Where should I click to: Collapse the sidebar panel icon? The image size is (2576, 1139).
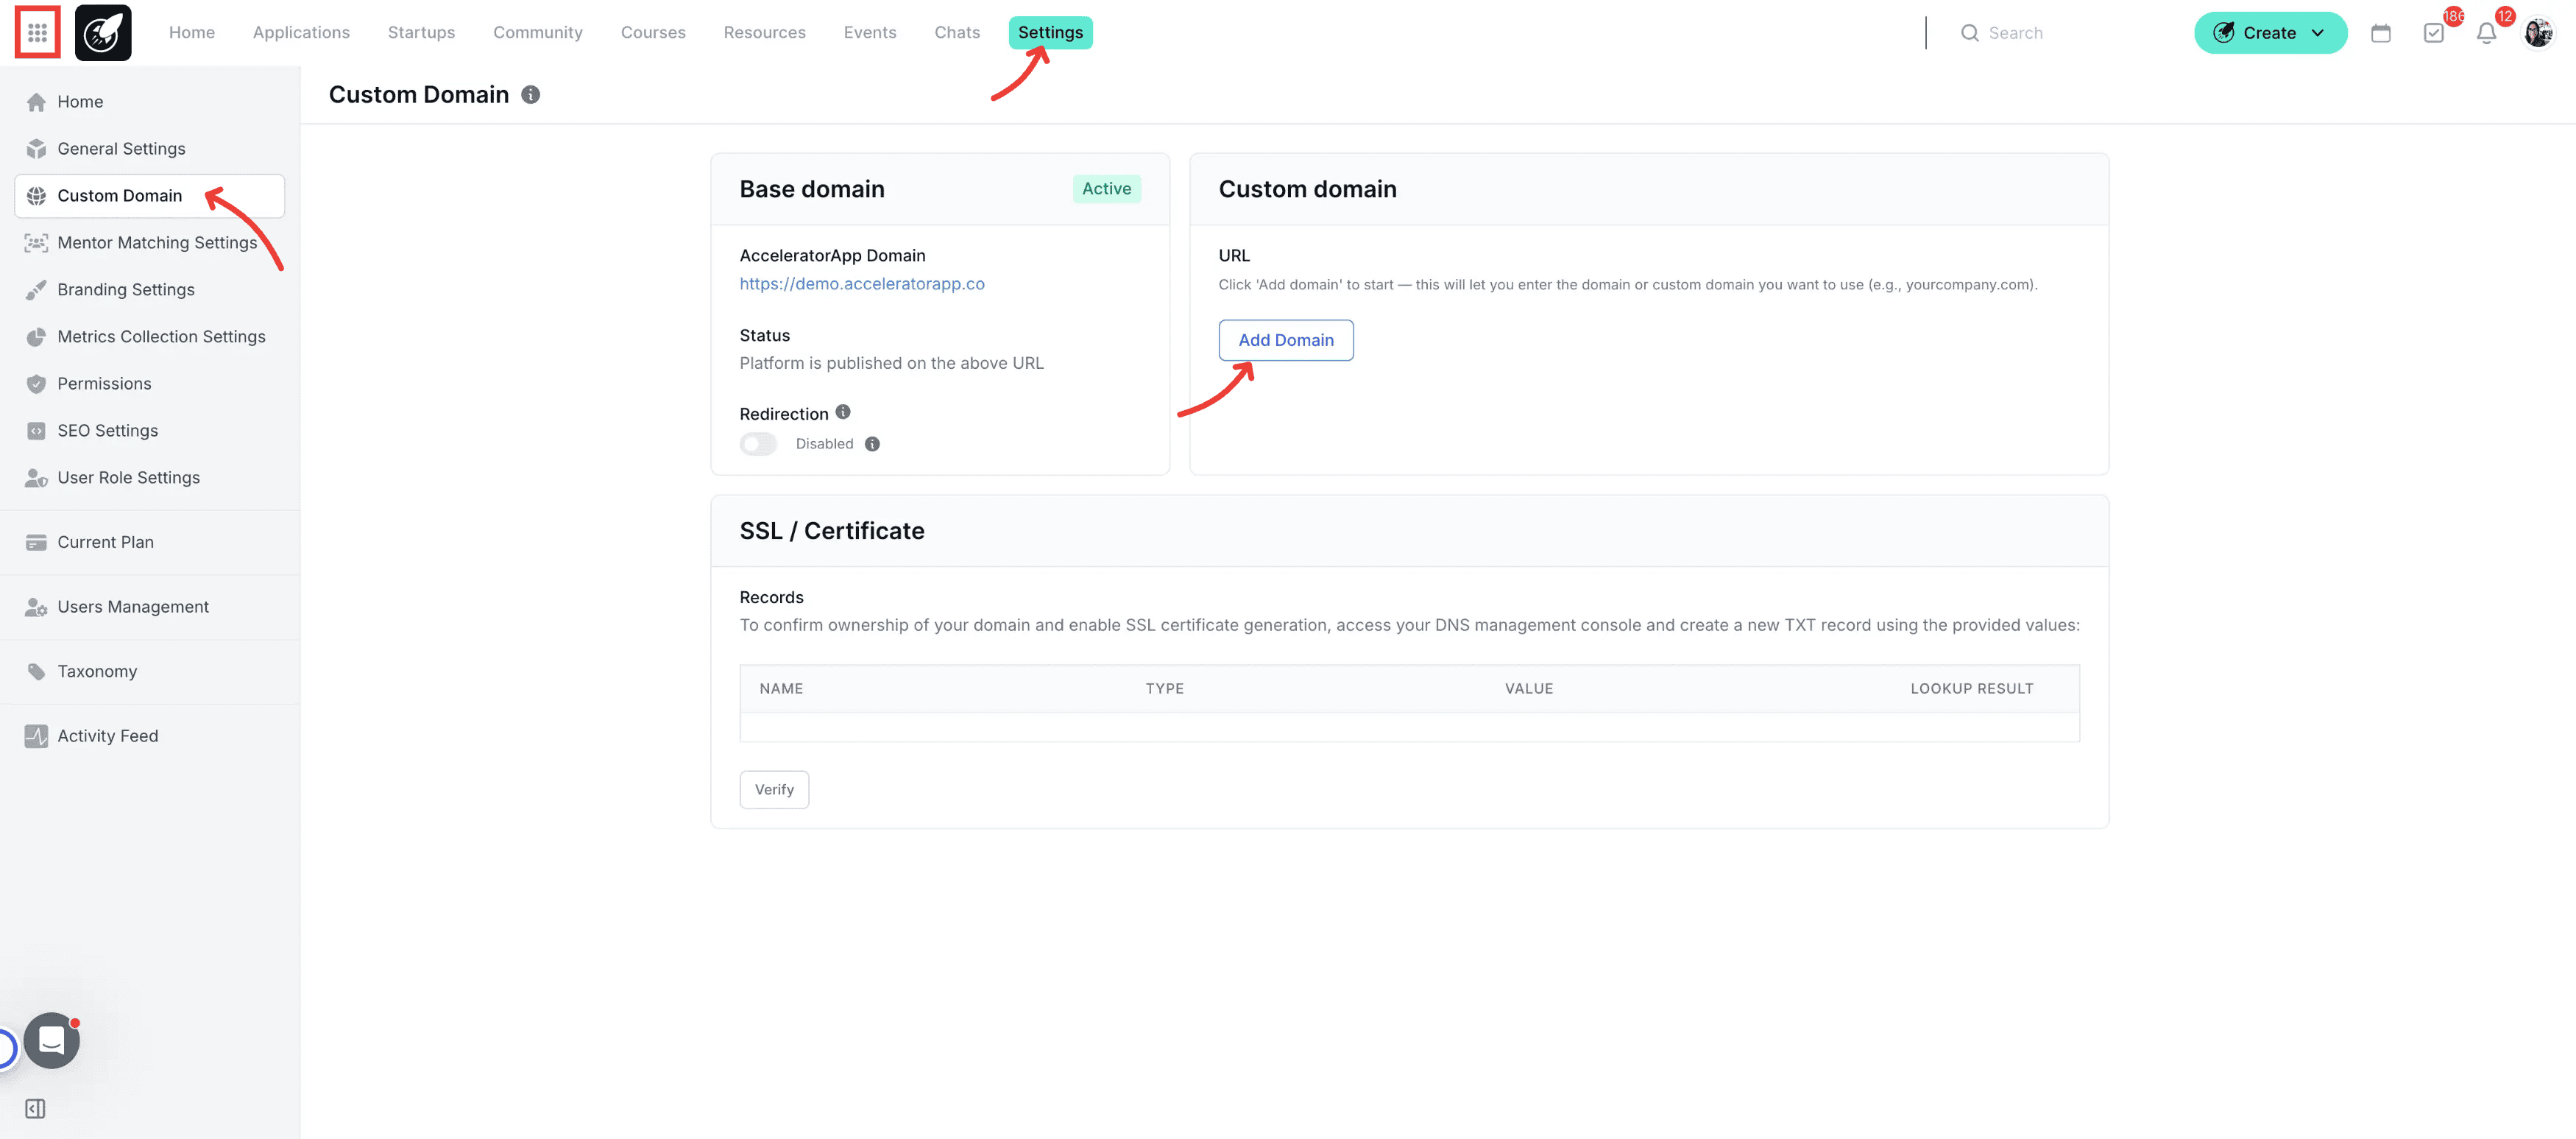[35, 1108]
